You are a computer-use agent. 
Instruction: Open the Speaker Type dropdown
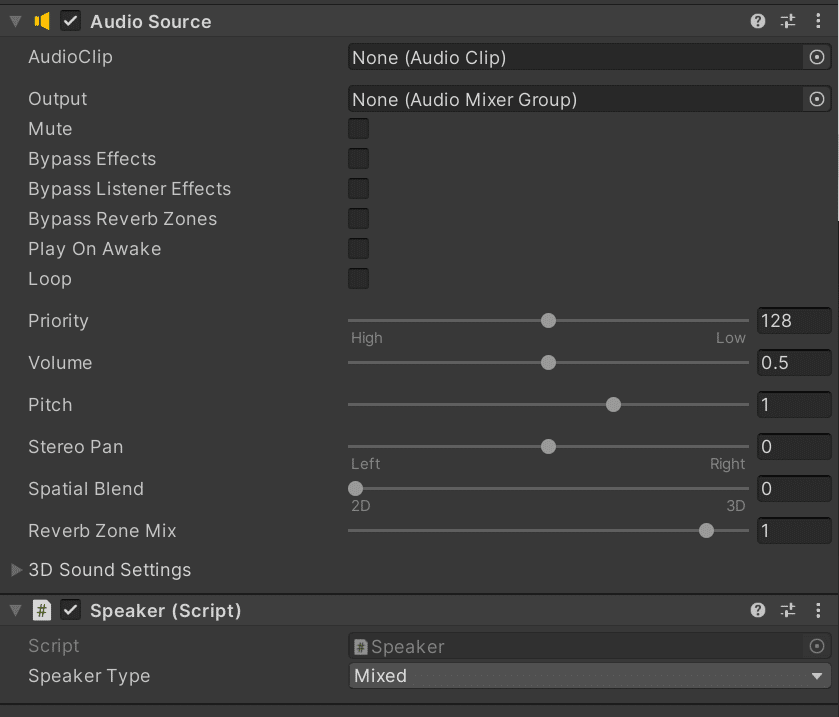click(587, 676)
